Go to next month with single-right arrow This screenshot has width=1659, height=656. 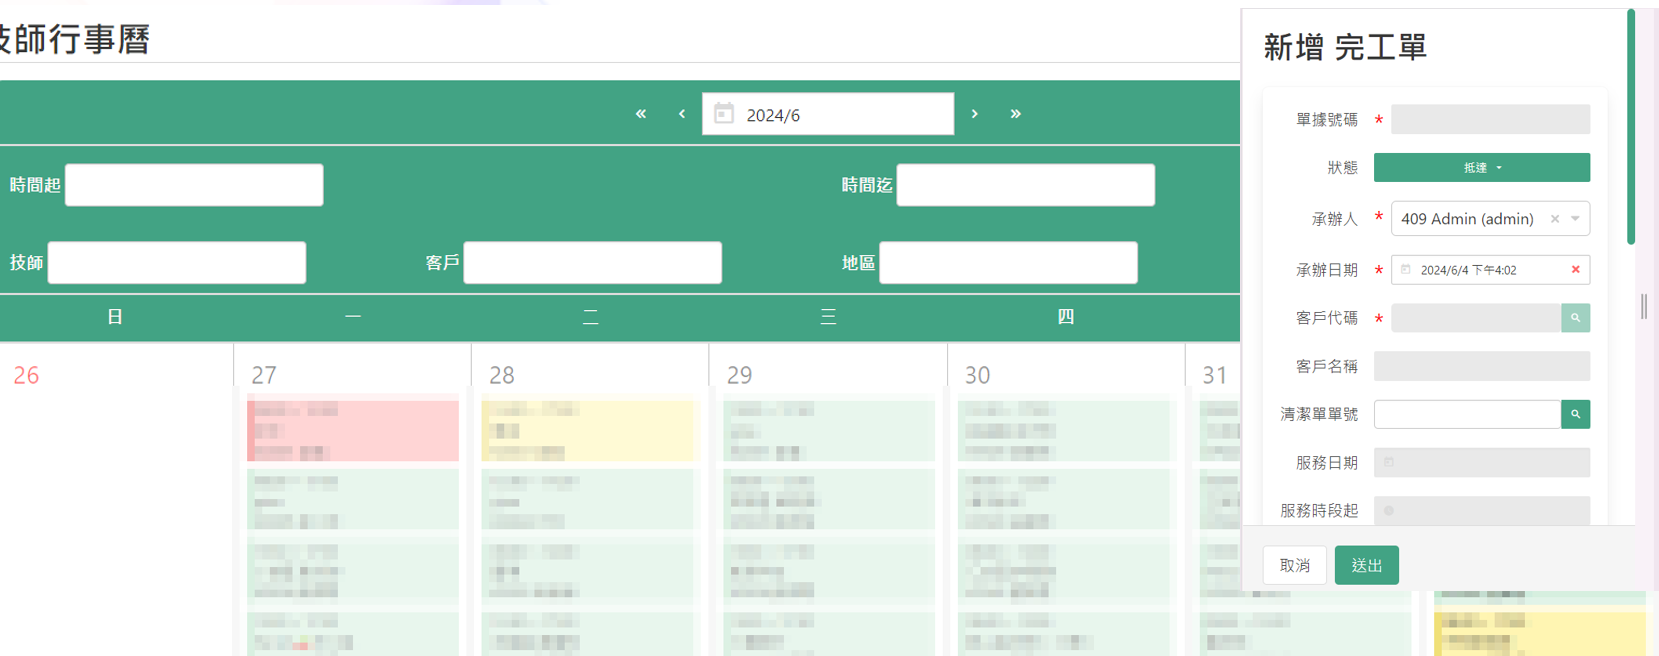(974, 114)
